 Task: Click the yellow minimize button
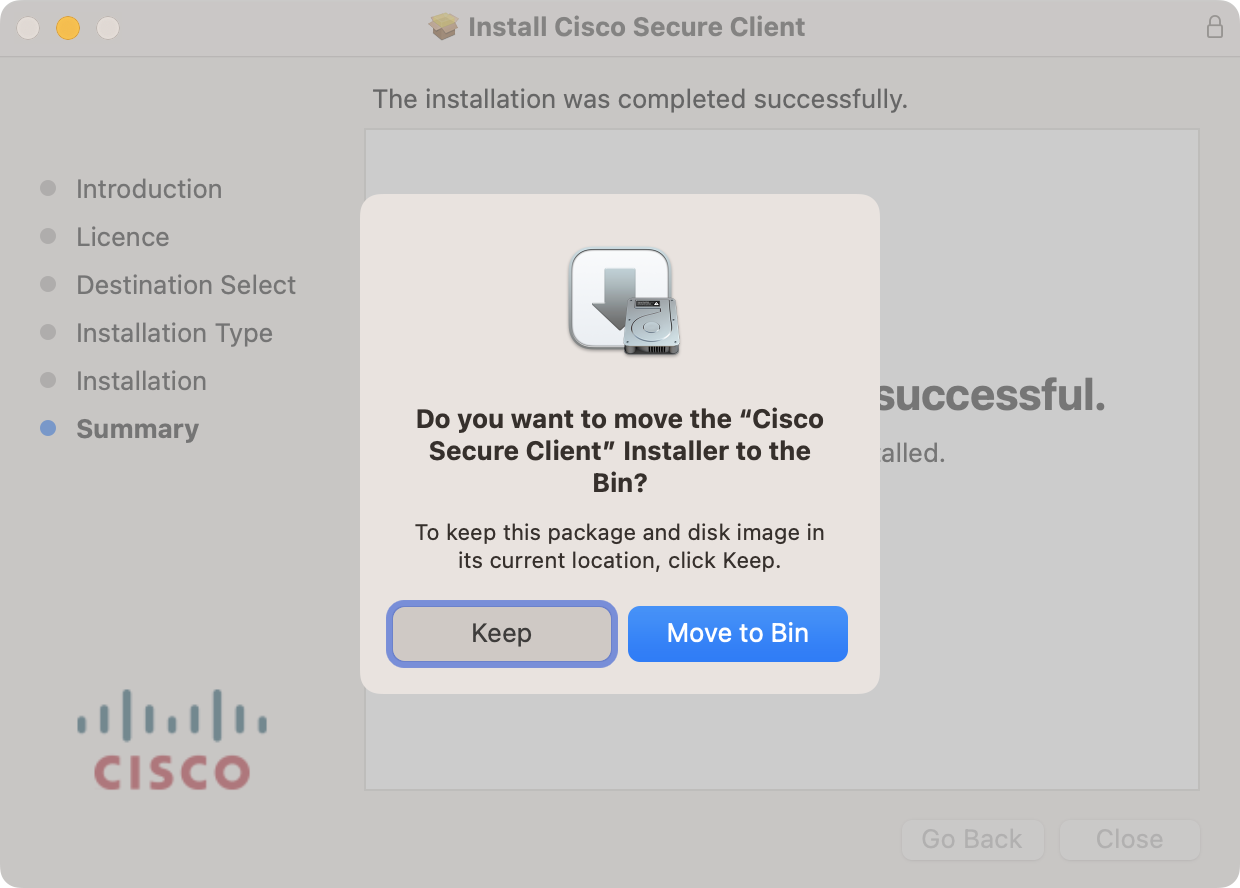[68, 28]
